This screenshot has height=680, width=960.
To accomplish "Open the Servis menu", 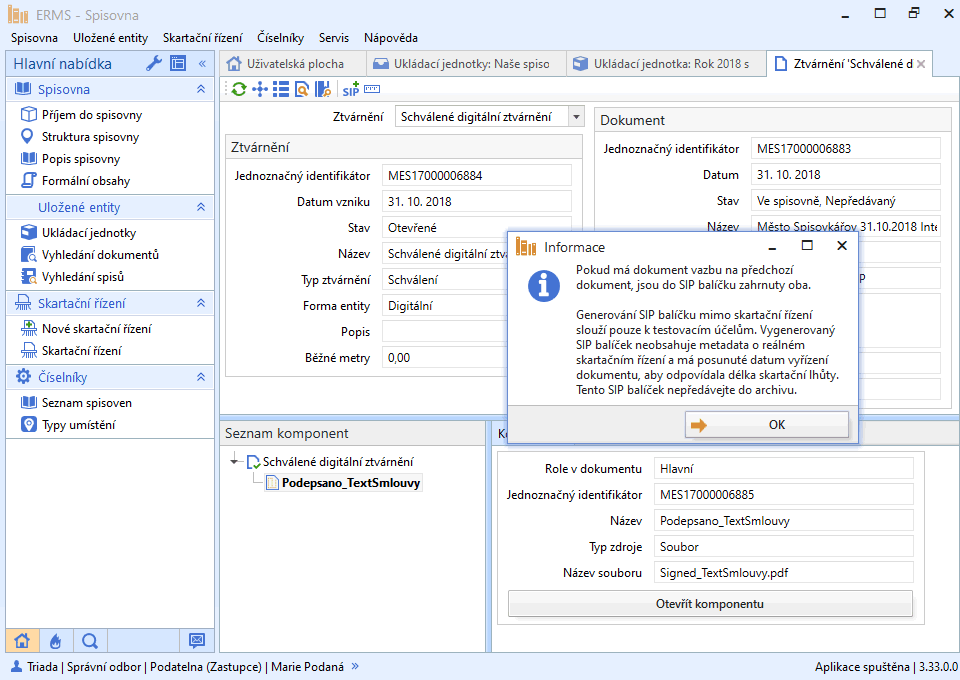I will coord(334,38).
